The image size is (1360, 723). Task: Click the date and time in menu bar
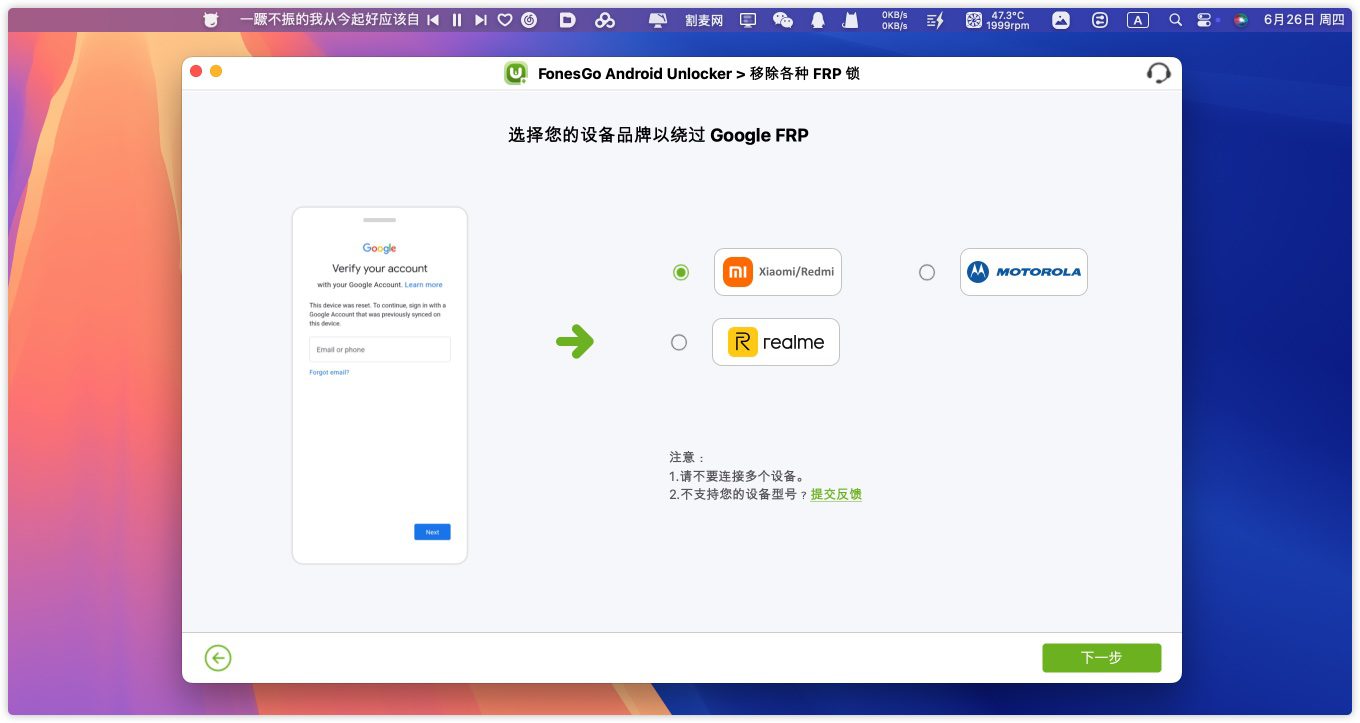click(x=1303, y=20)
